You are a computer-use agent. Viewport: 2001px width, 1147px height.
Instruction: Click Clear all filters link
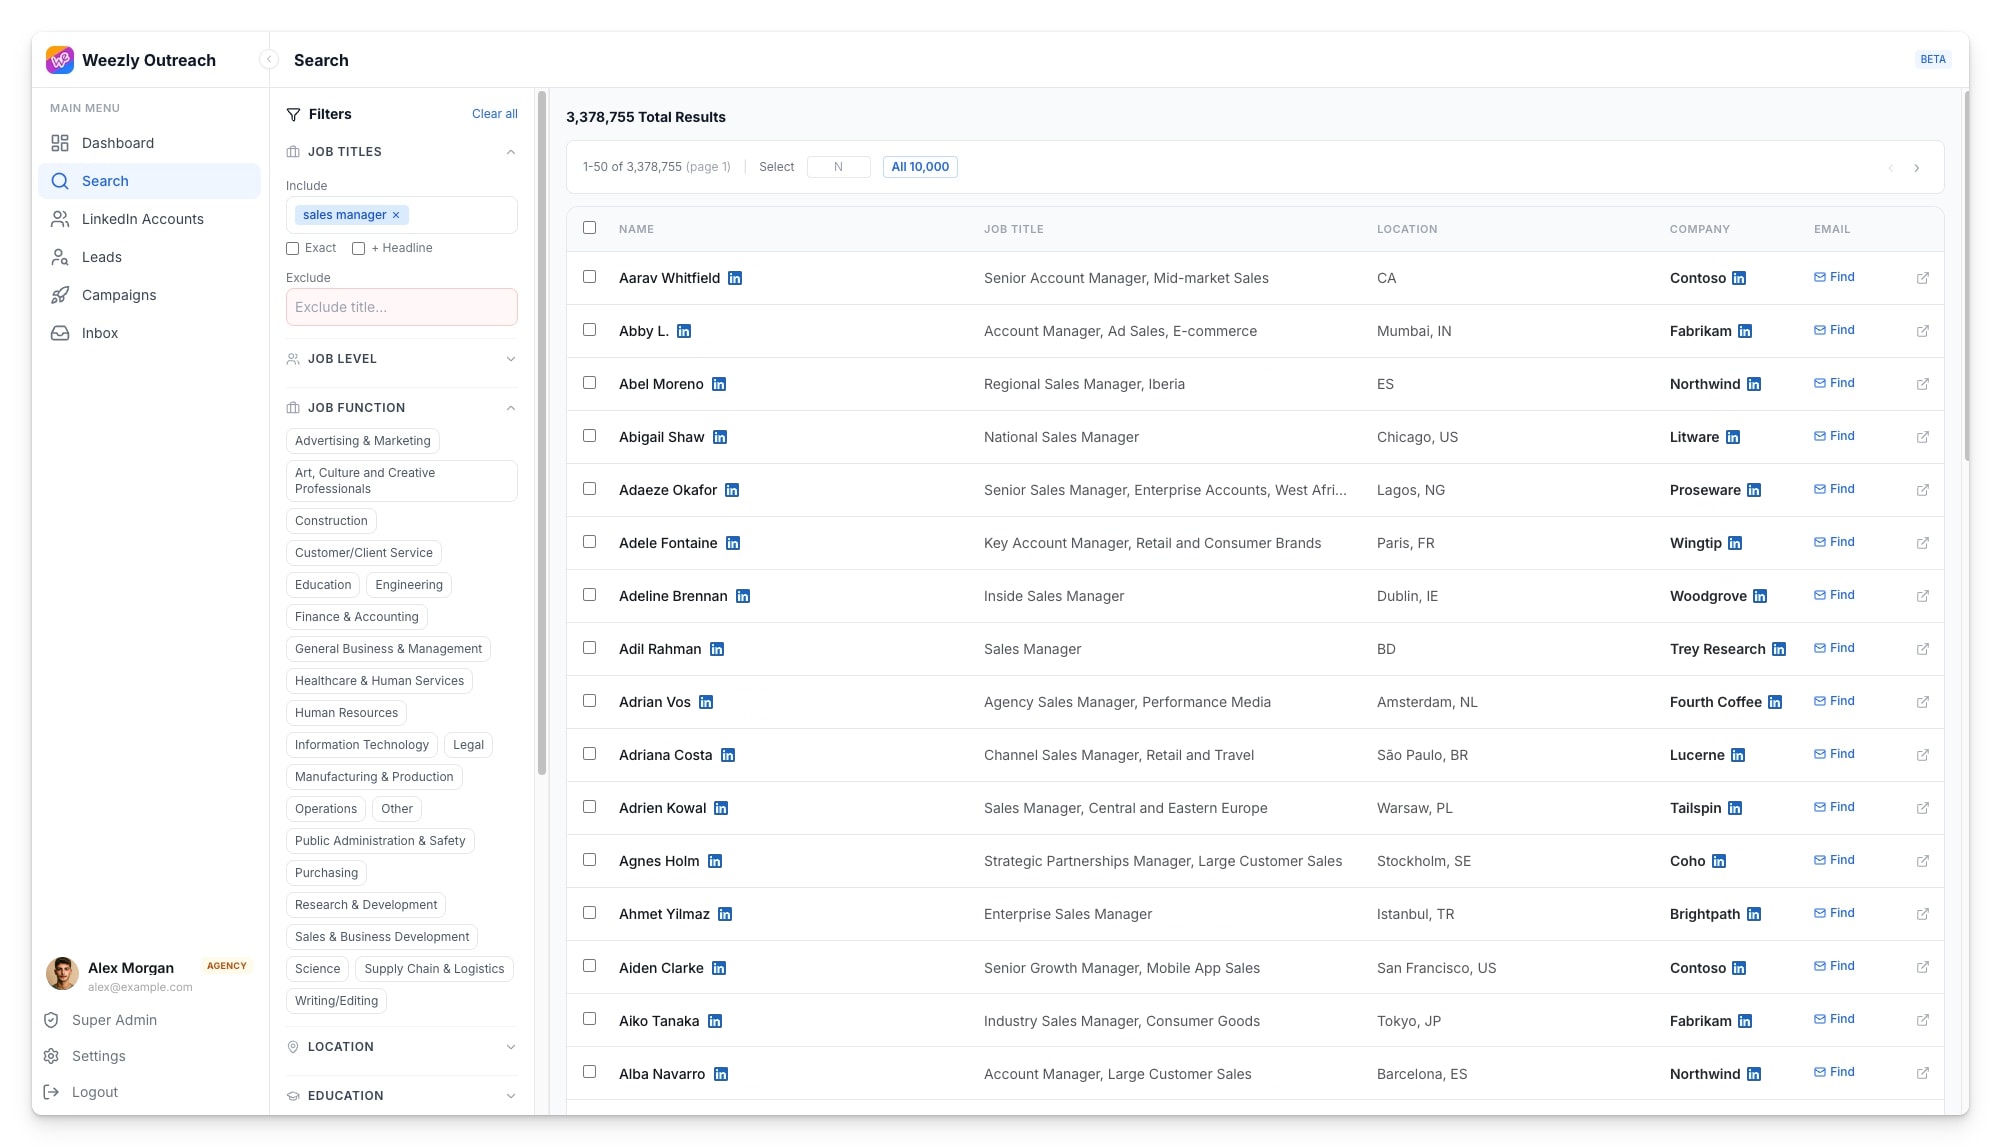(495, 114)
